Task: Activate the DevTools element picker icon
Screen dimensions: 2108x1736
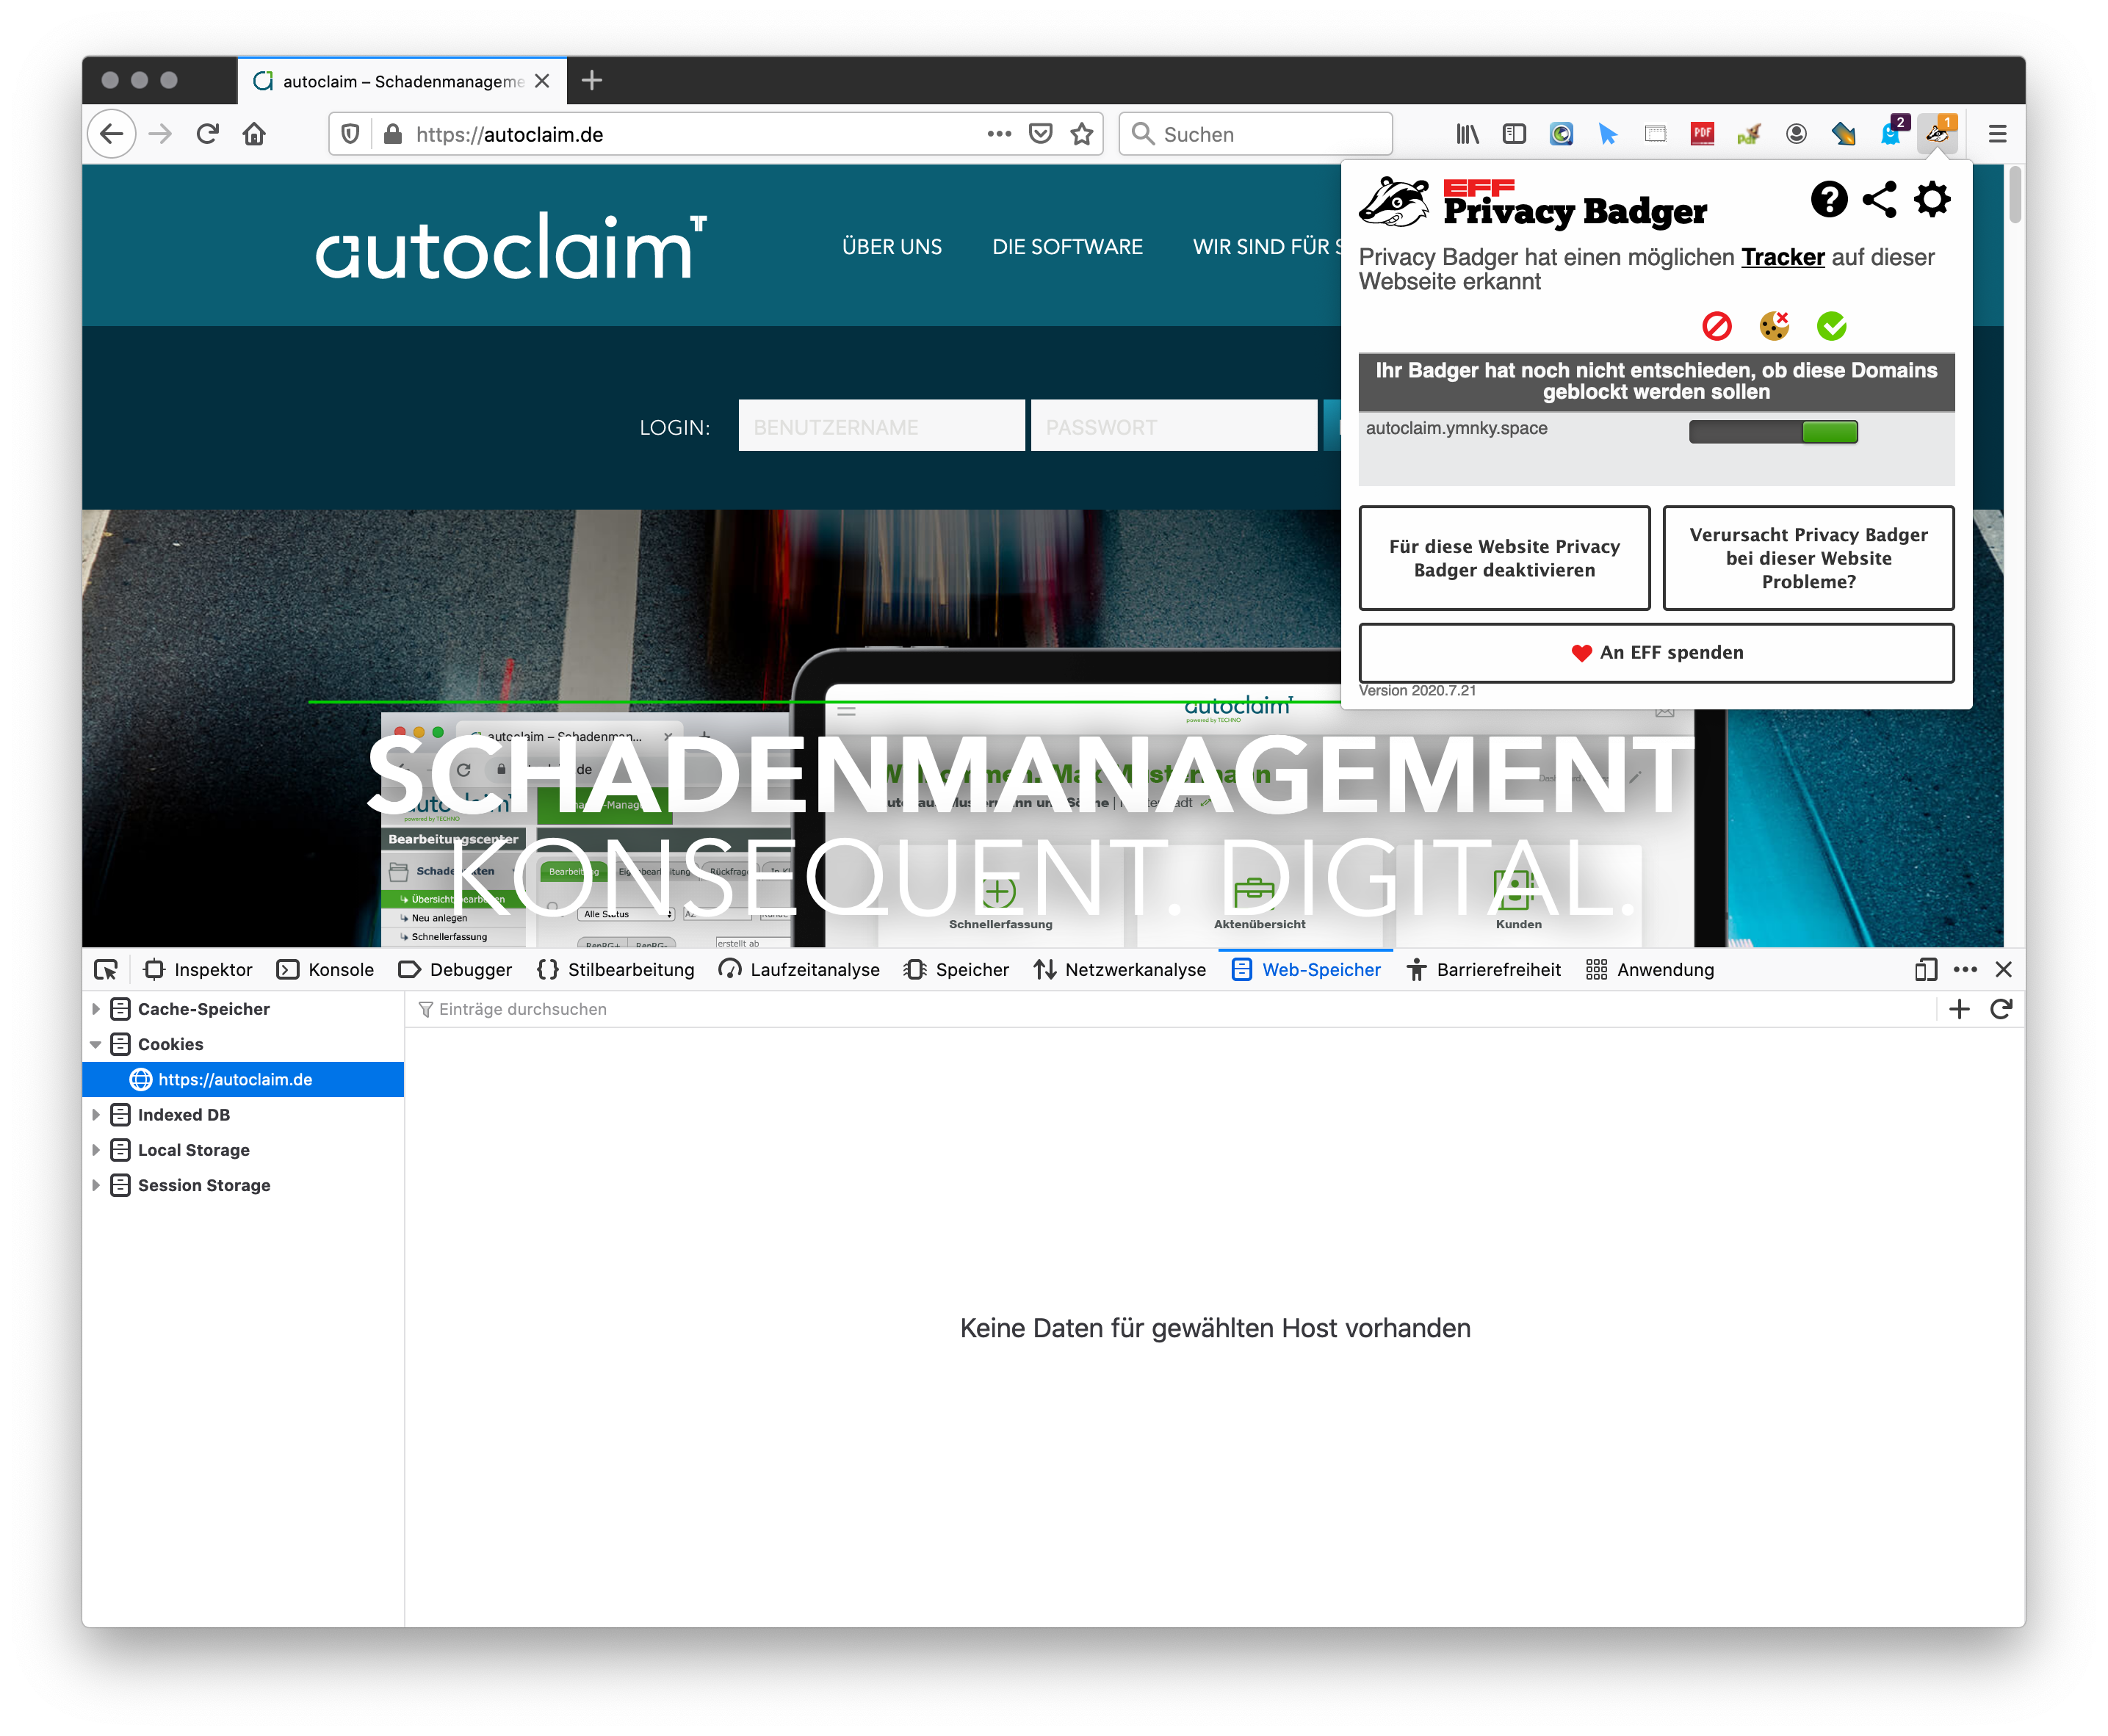Action: [106, 969]
